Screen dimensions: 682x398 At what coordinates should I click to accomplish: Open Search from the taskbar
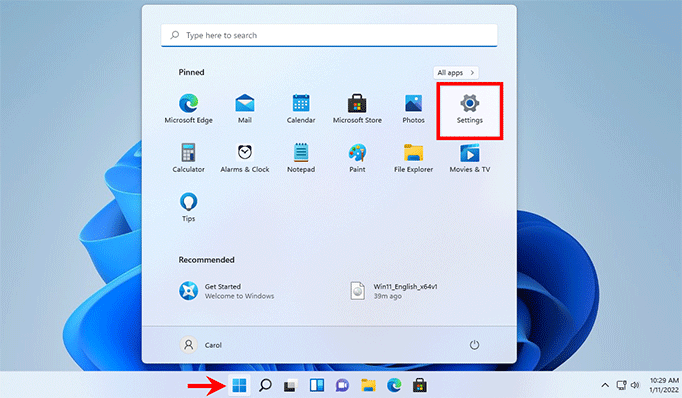pyautogui.click(x=265, y=385)
